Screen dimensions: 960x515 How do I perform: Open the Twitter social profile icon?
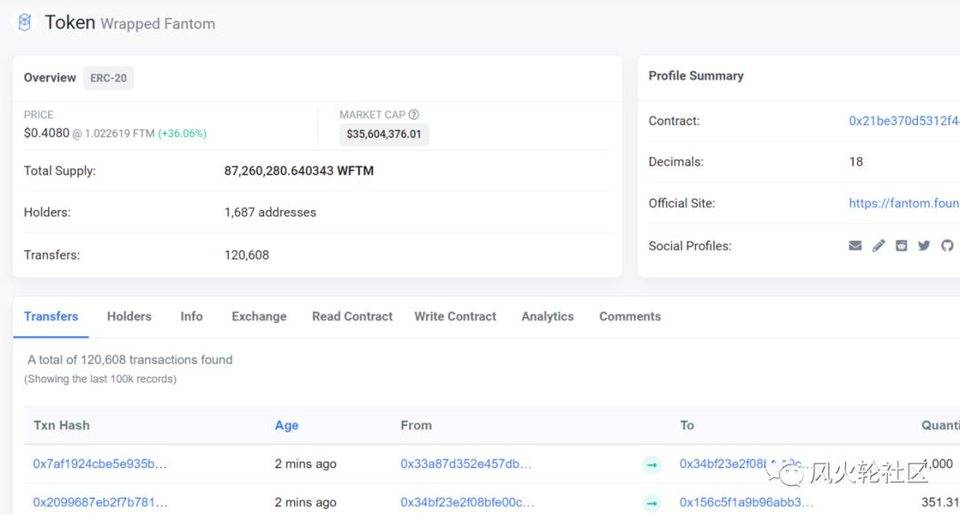pyautogui.click(x=924, y=246)
